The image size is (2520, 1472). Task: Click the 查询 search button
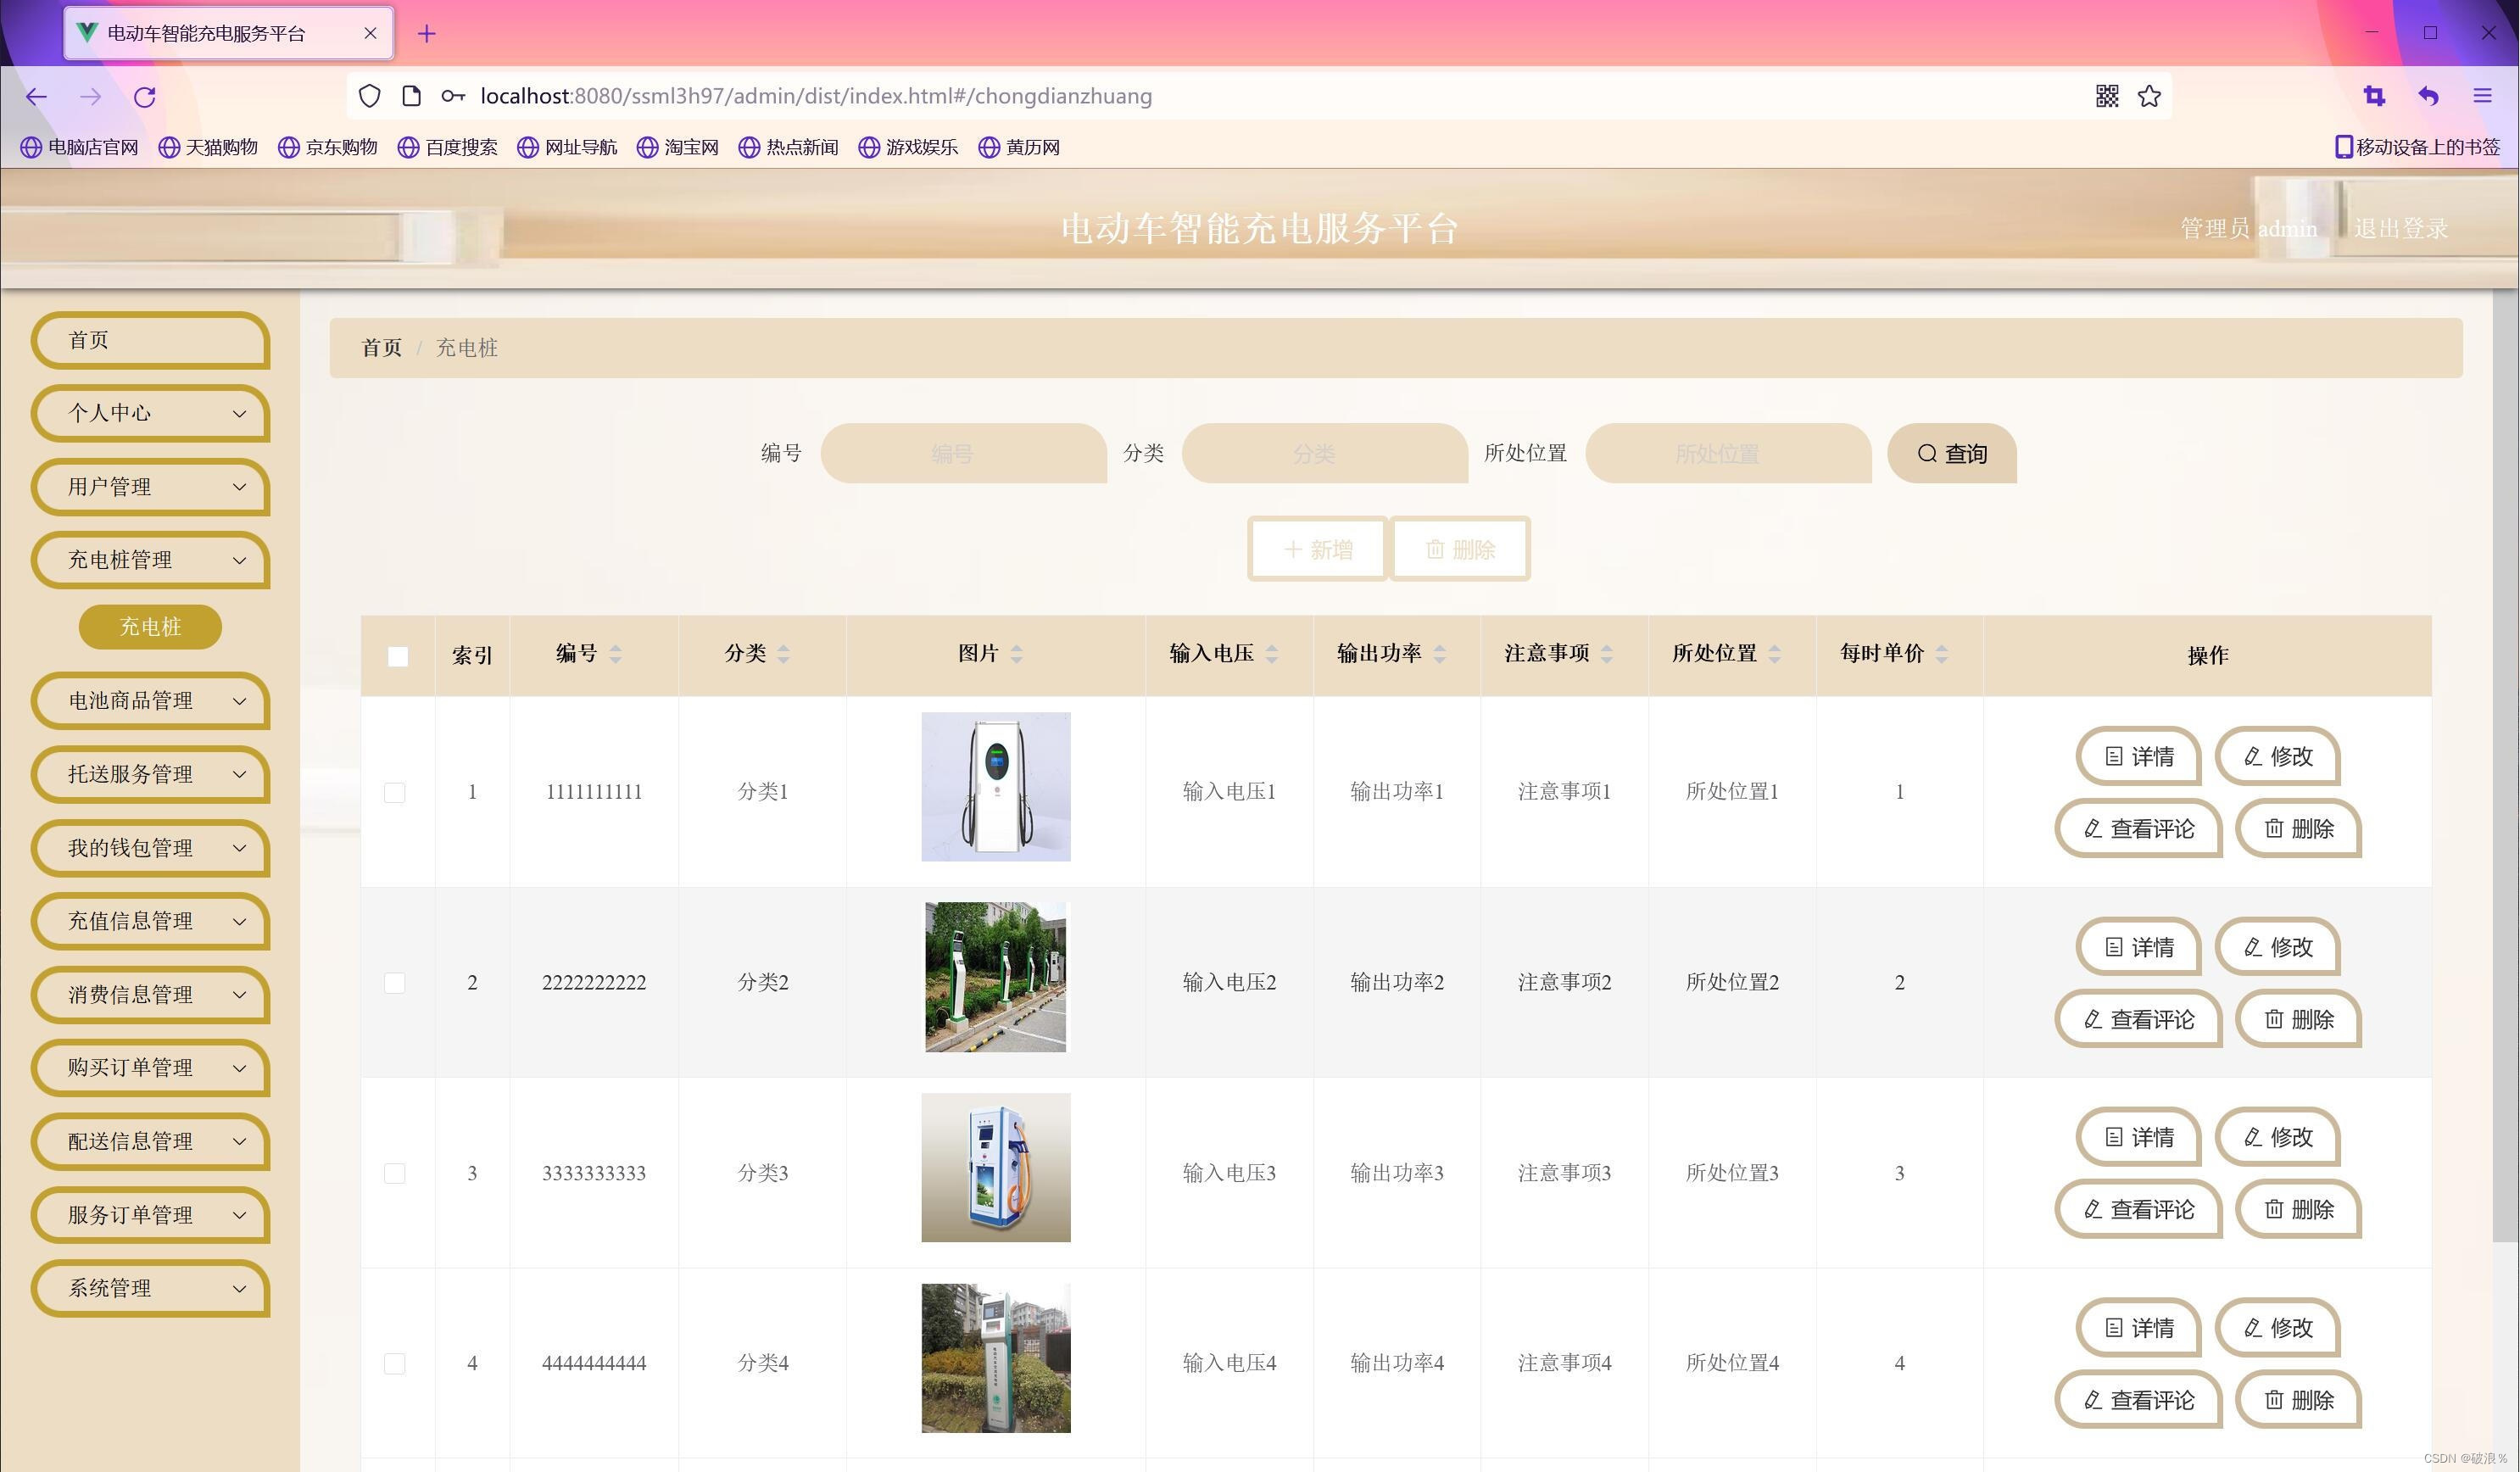tap(1952, 453)
